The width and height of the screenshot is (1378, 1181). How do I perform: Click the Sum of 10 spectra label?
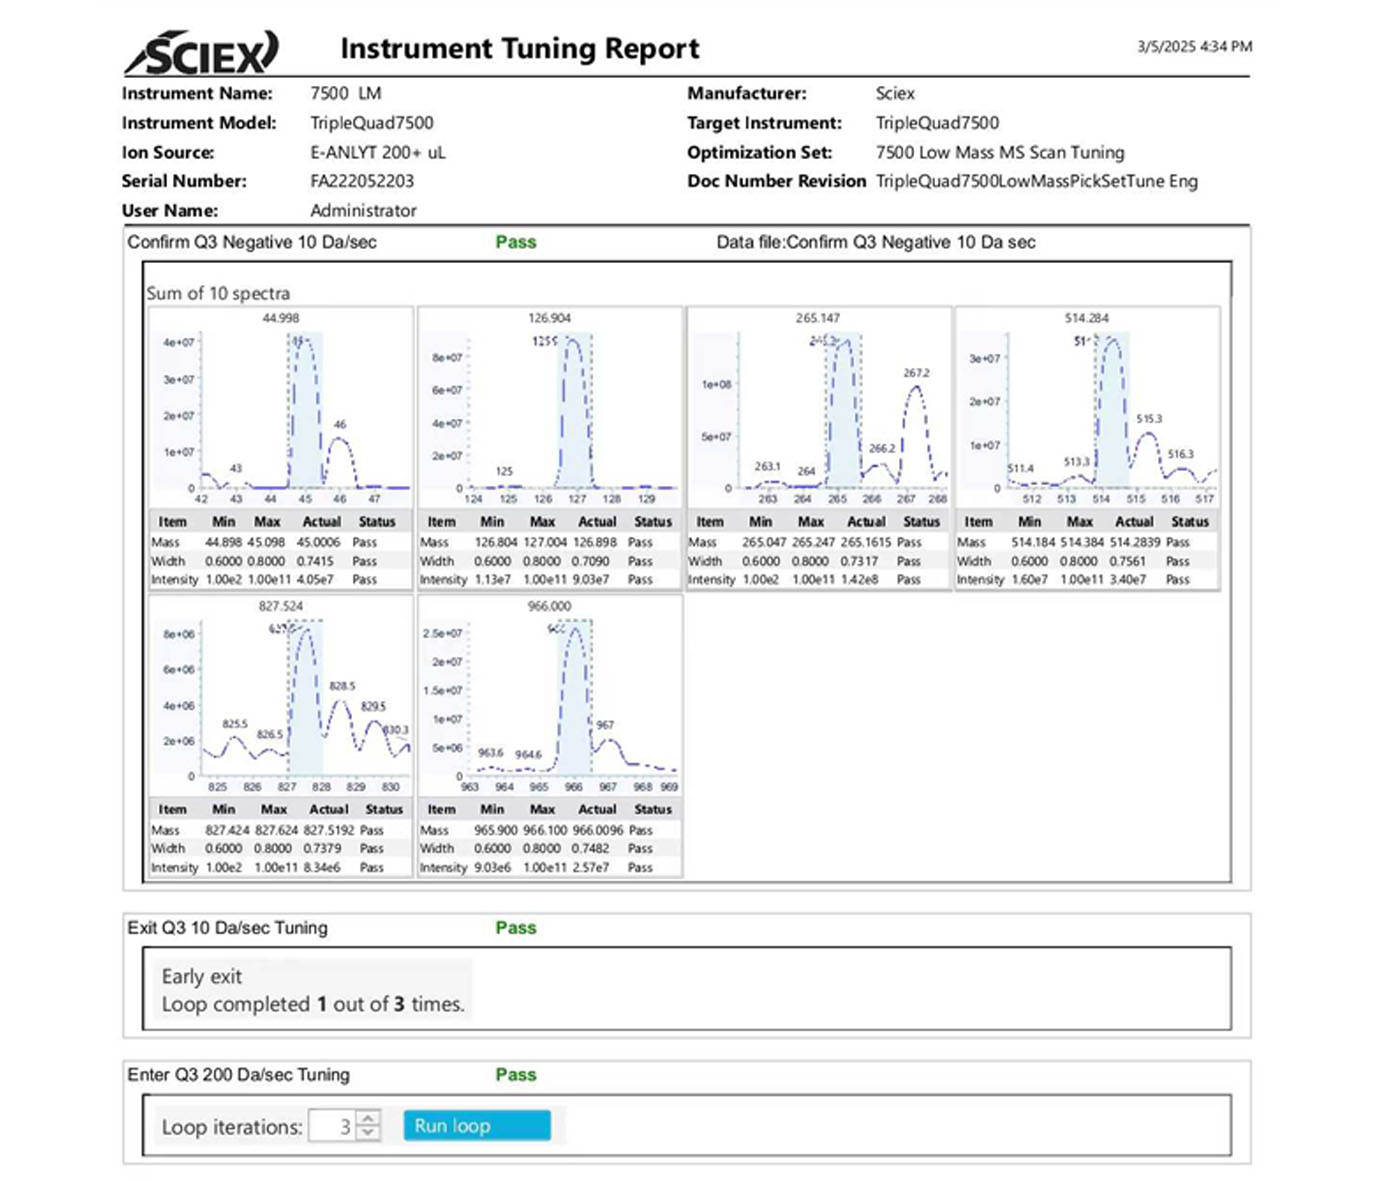click(x=218, y=293)
